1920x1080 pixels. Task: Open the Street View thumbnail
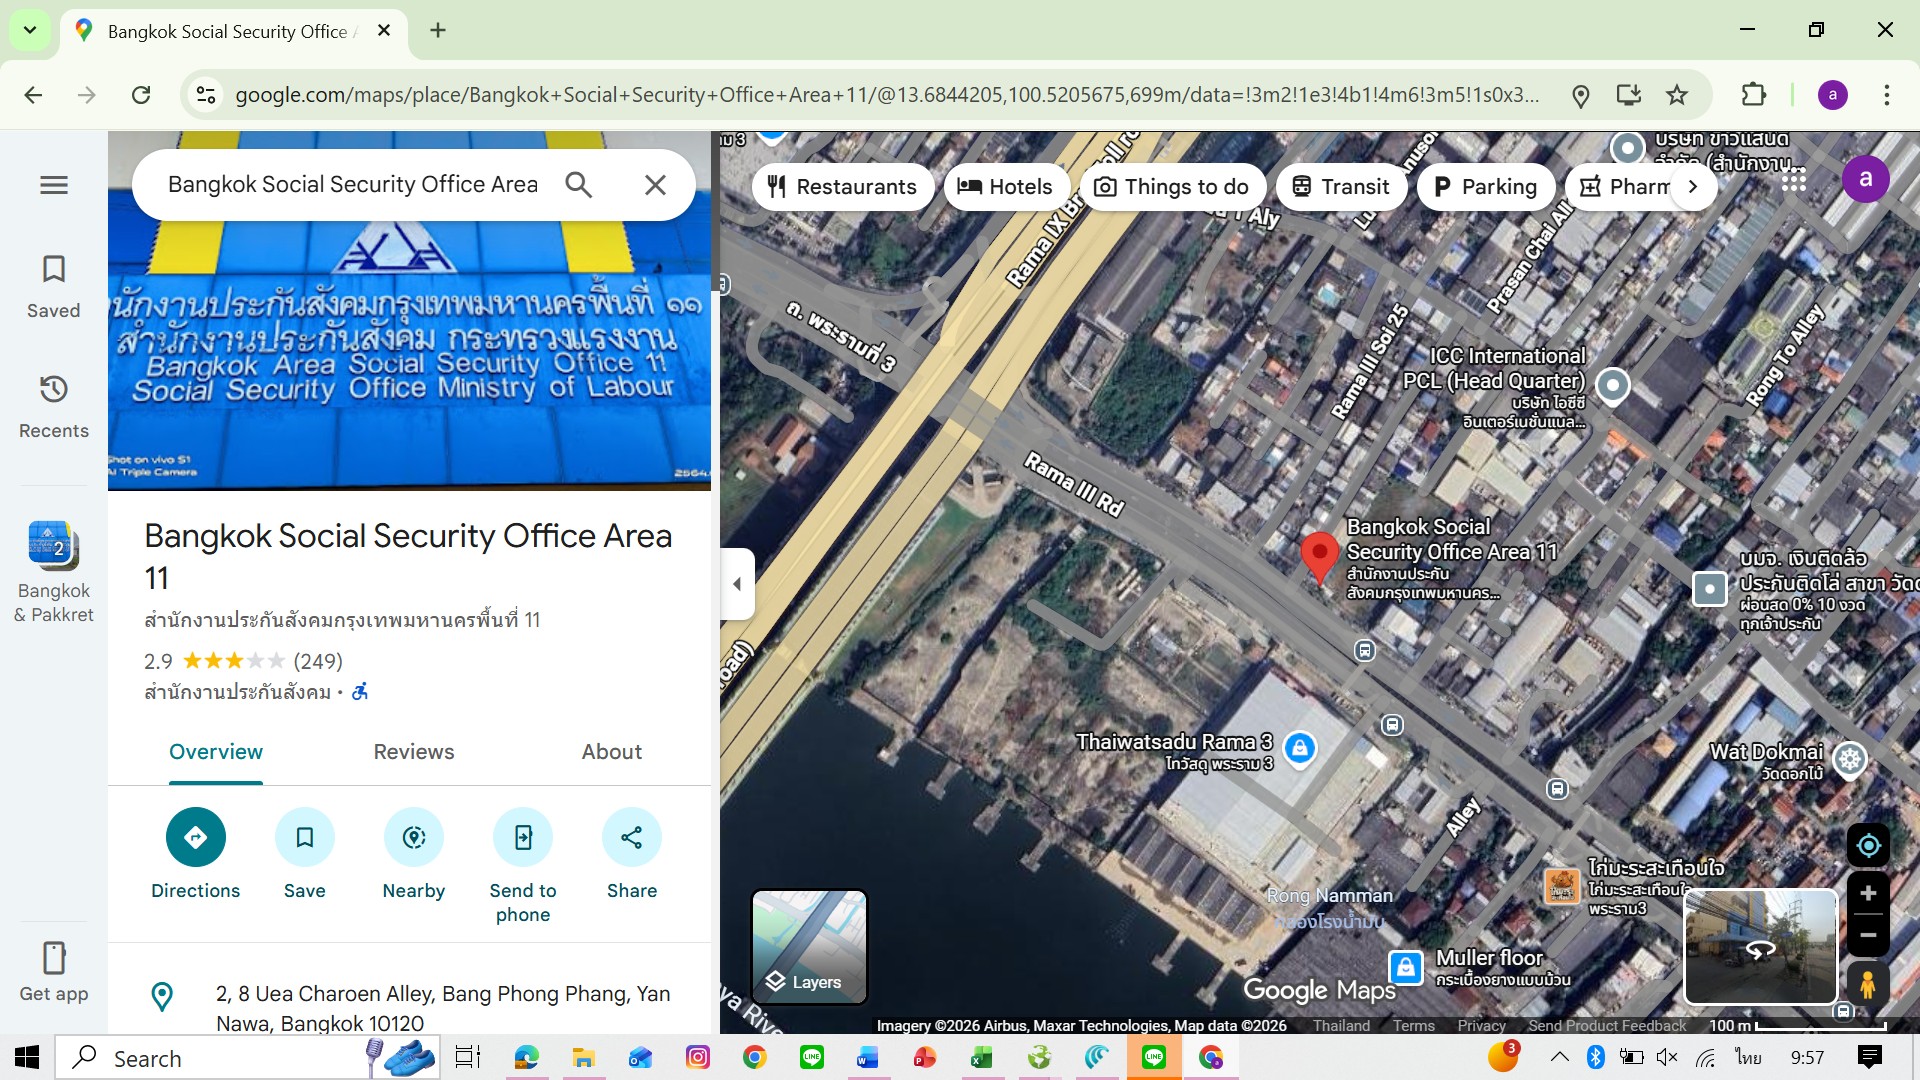point(1760,947)
